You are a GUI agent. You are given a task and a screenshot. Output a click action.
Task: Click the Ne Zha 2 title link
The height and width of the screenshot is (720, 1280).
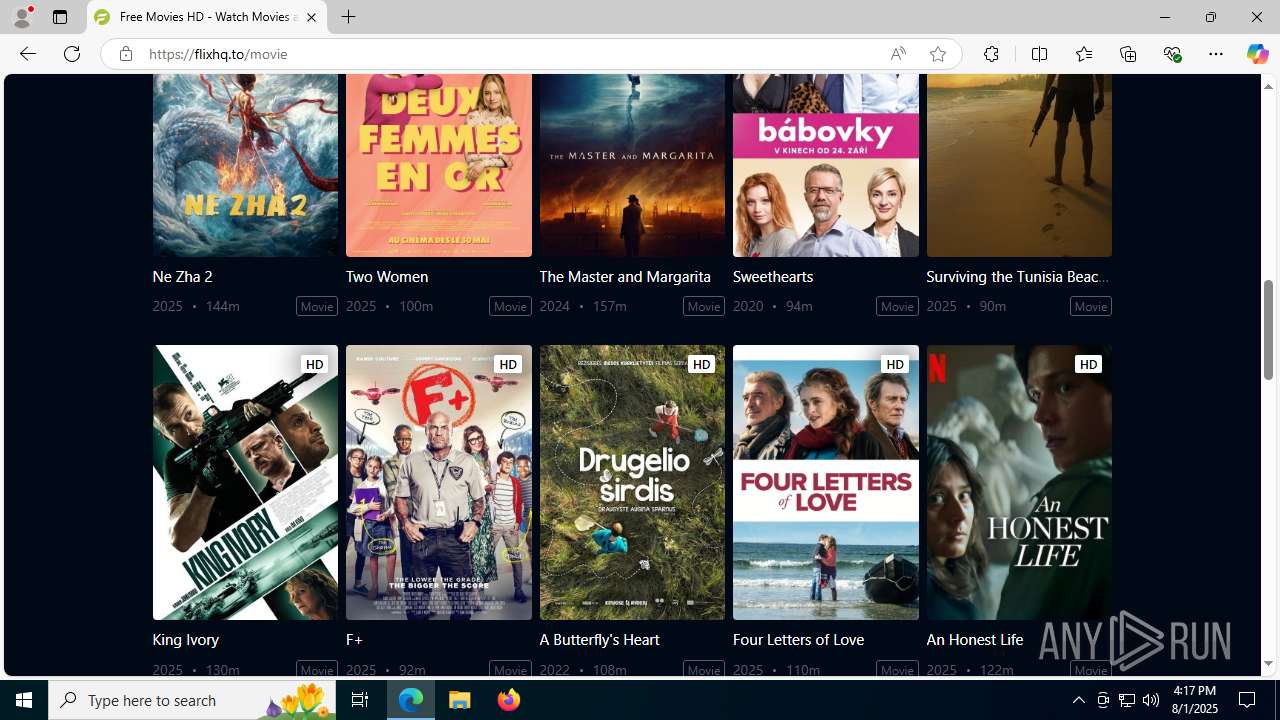[182, 276]
